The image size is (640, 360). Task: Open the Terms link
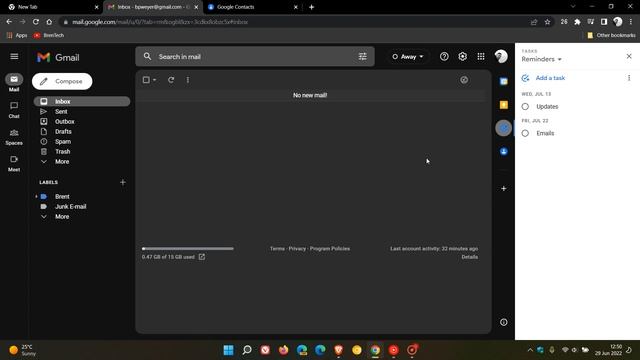pos(277,249)
